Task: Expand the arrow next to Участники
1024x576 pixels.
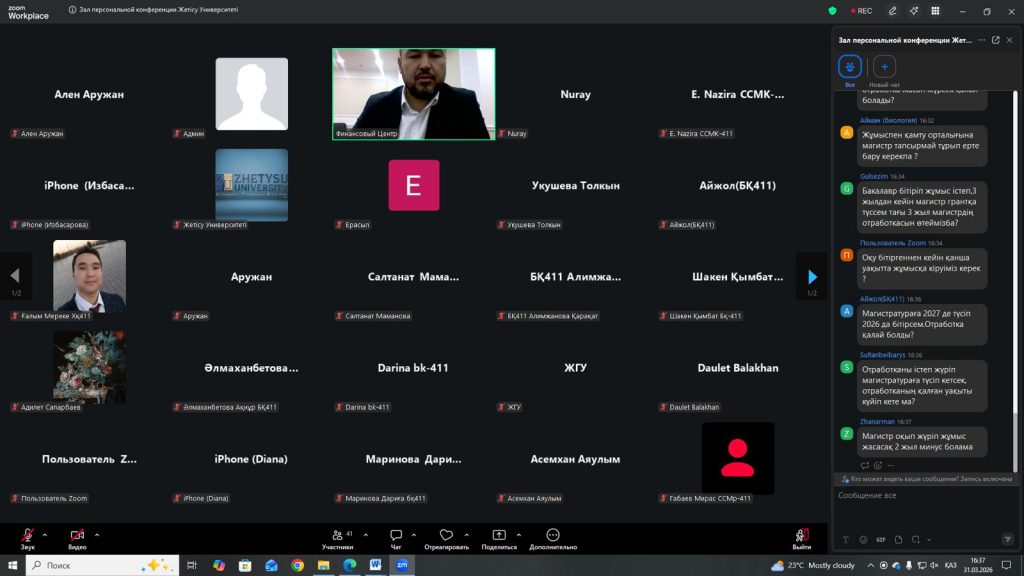Action: (366, 535)
